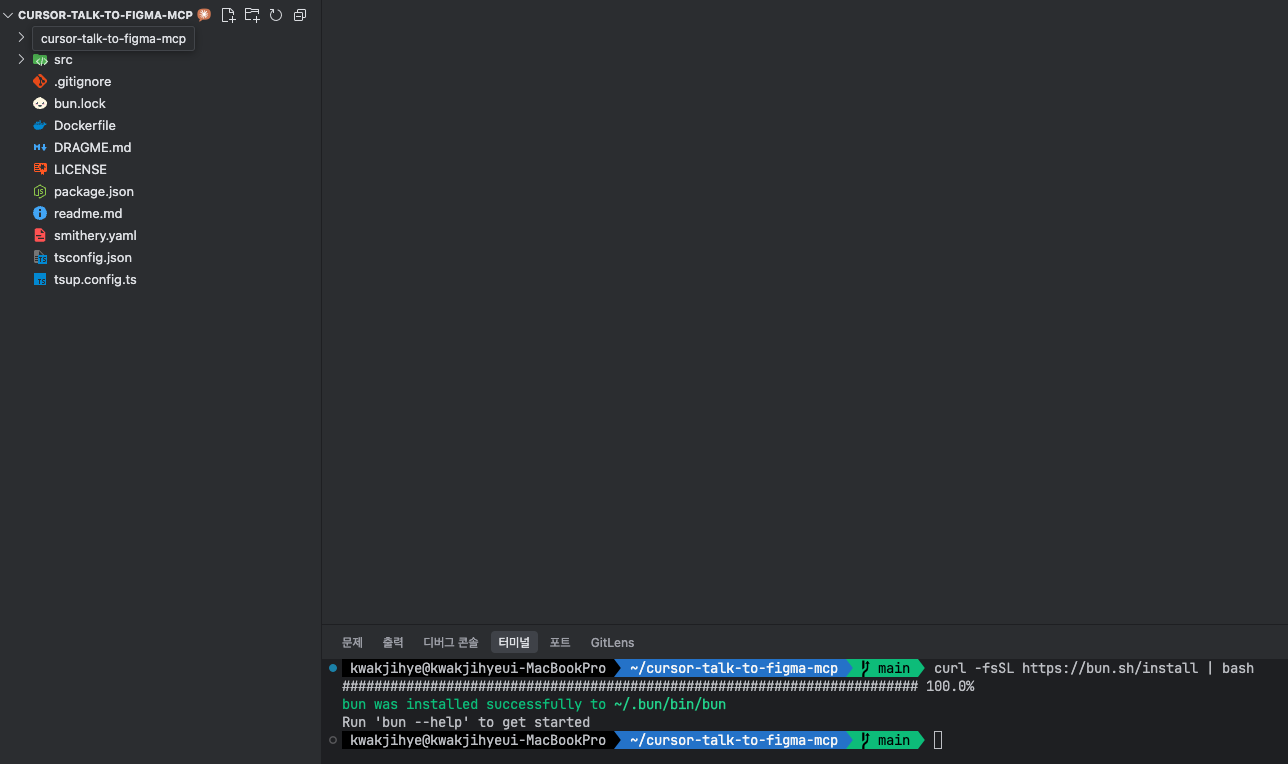
Task: Open the .gitignore file via its git icon
Action: (x=40, y=82)
